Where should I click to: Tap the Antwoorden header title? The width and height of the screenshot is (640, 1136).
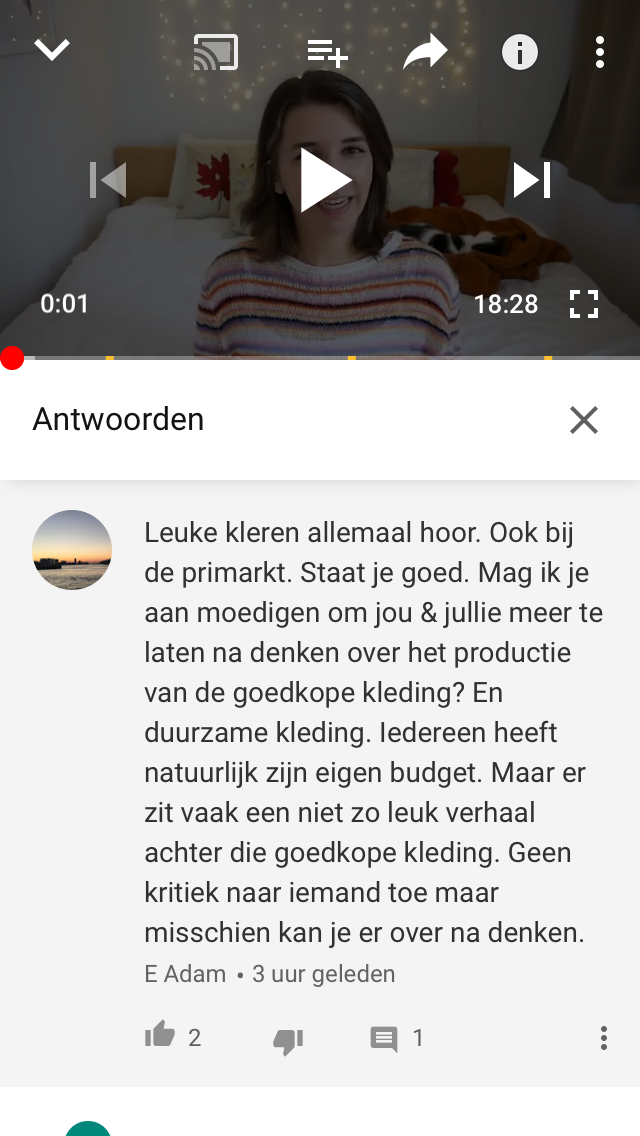tap(118, 419)
